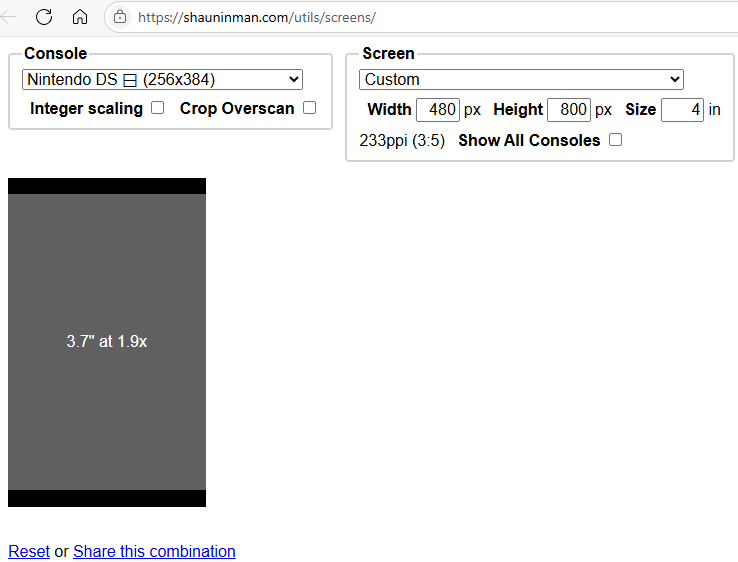Click the gray screen preview area
The height and width of the screenshot is (562, 738).
point(106,420)
